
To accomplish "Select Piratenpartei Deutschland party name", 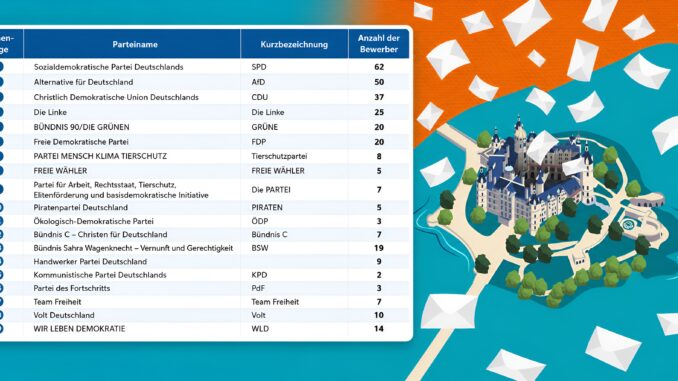I will click(80, 208).
